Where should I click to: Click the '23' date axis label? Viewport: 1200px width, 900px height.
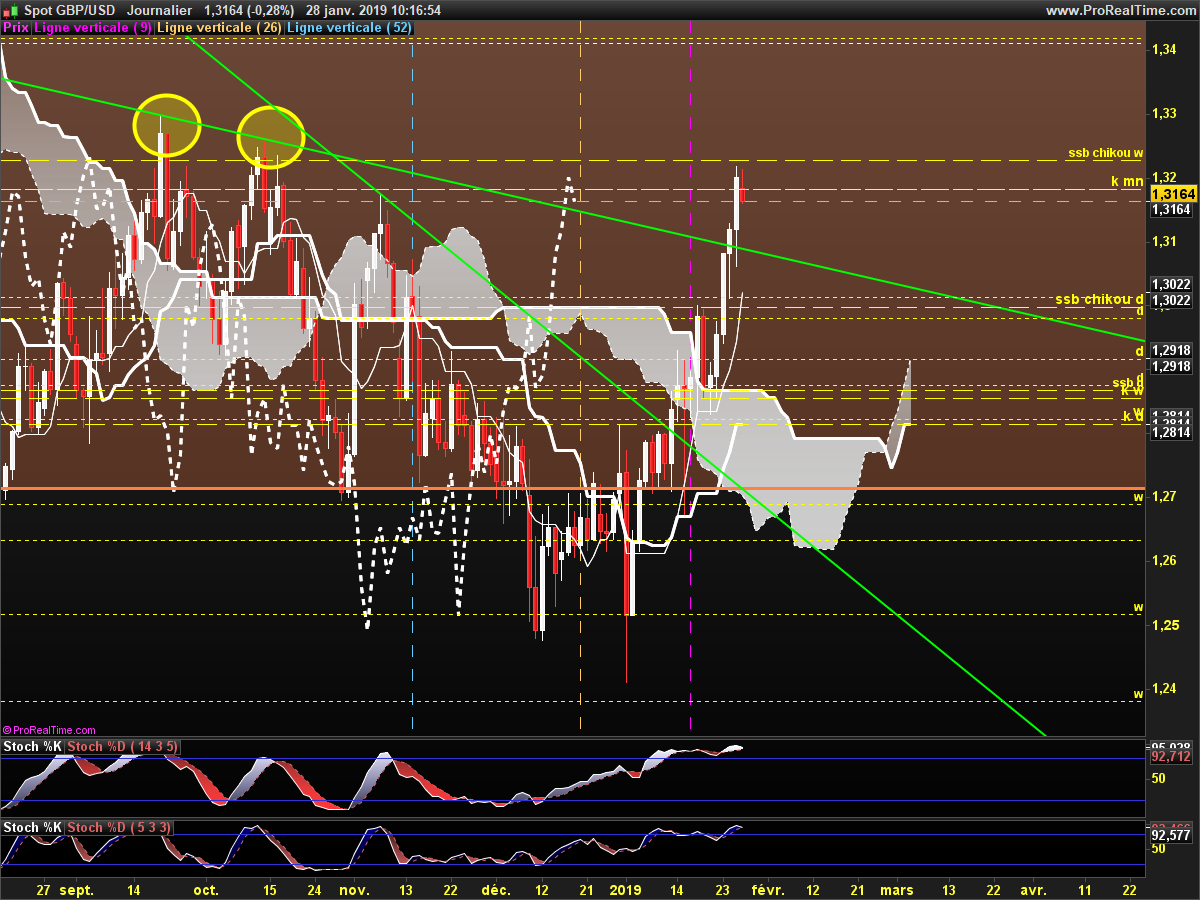[723, 888]
